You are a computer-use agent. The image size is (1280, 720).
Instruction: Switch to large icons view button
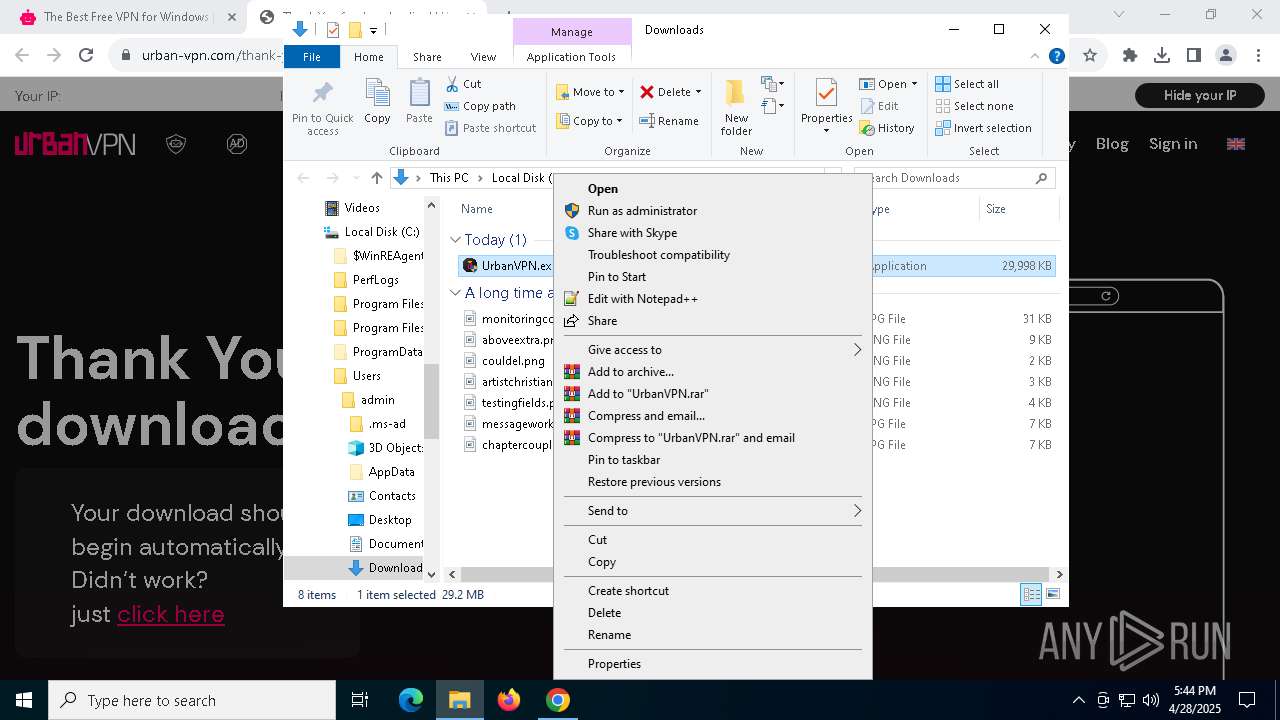[1052, 595]
